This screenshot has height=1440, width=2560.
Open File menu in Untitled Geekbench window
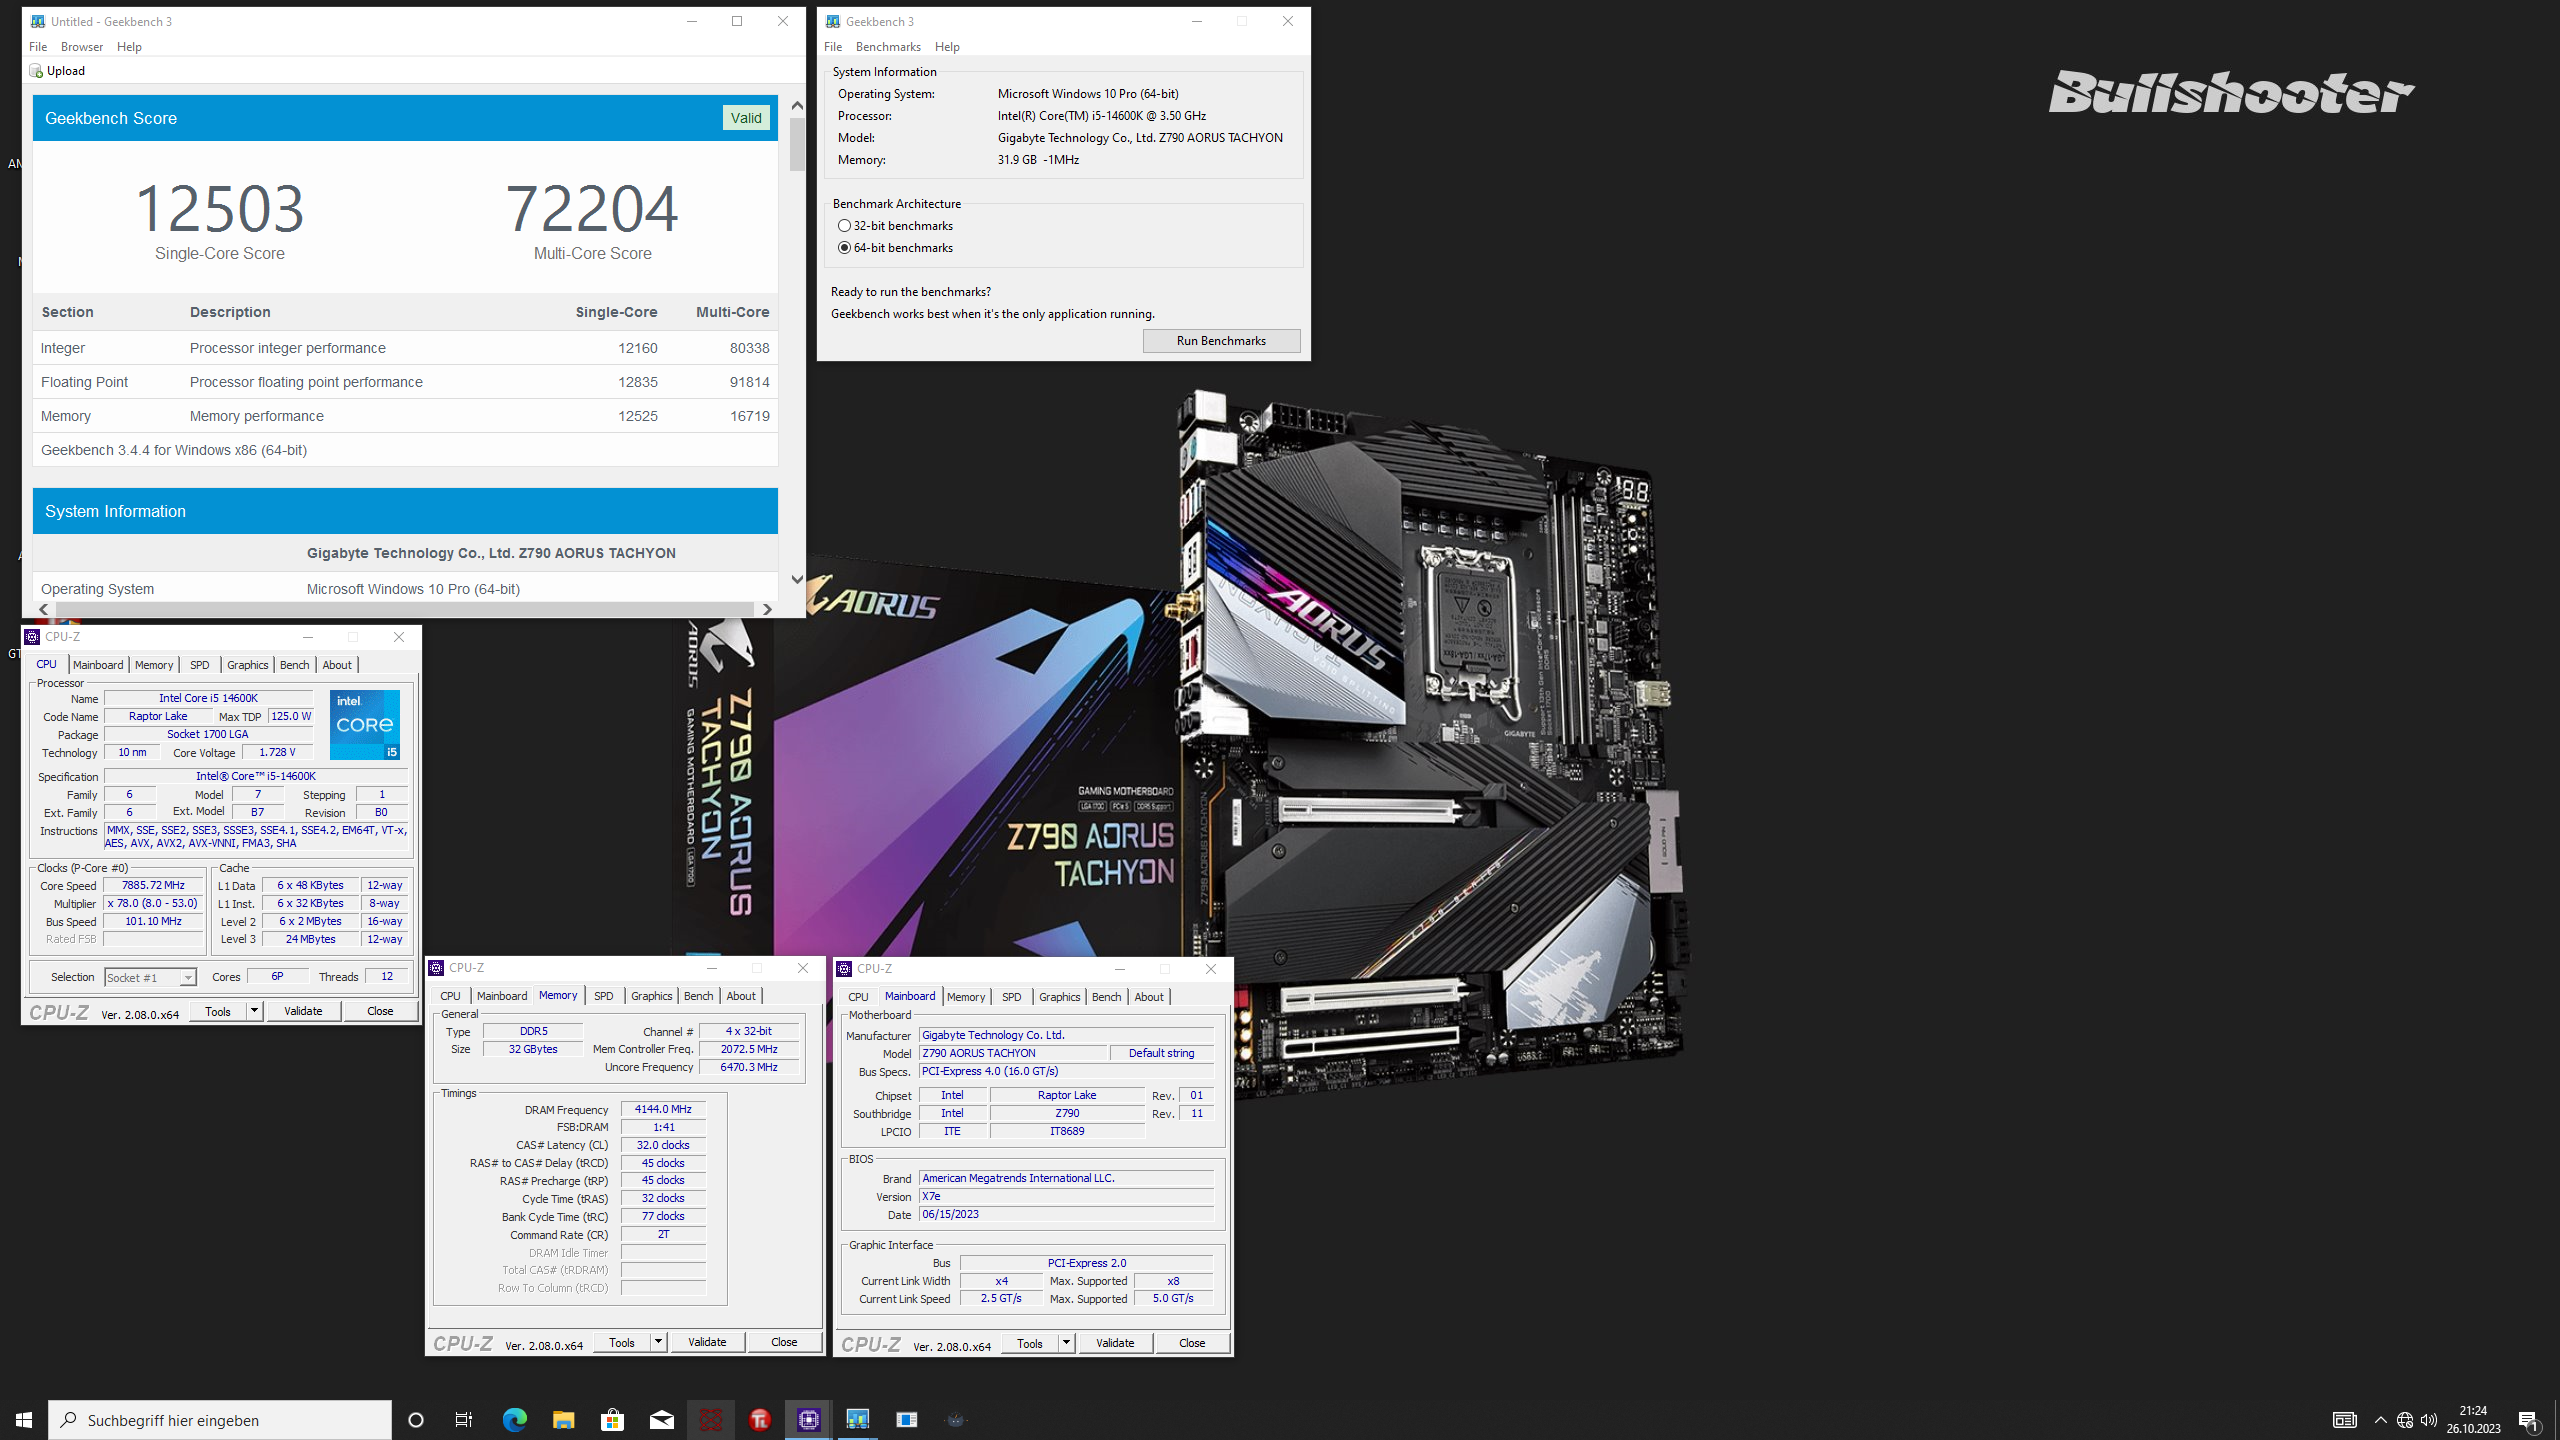click(38, 47)
